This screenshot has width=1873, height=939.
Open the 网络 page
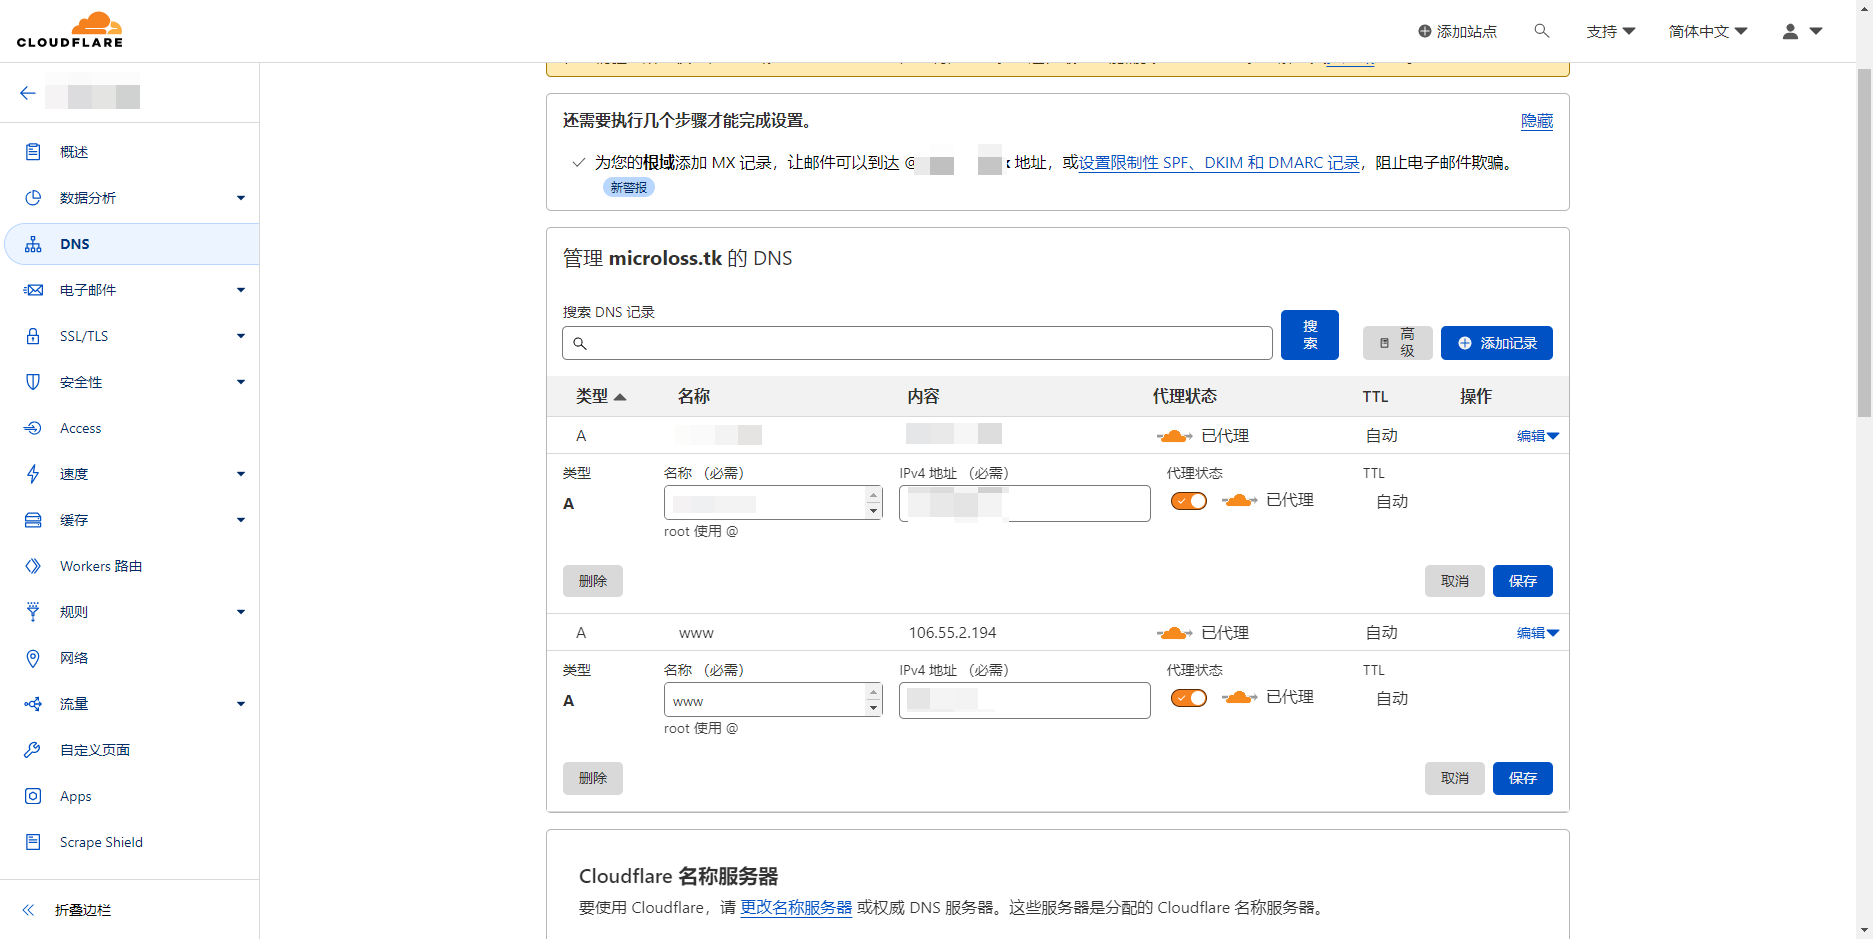point(74,658)
